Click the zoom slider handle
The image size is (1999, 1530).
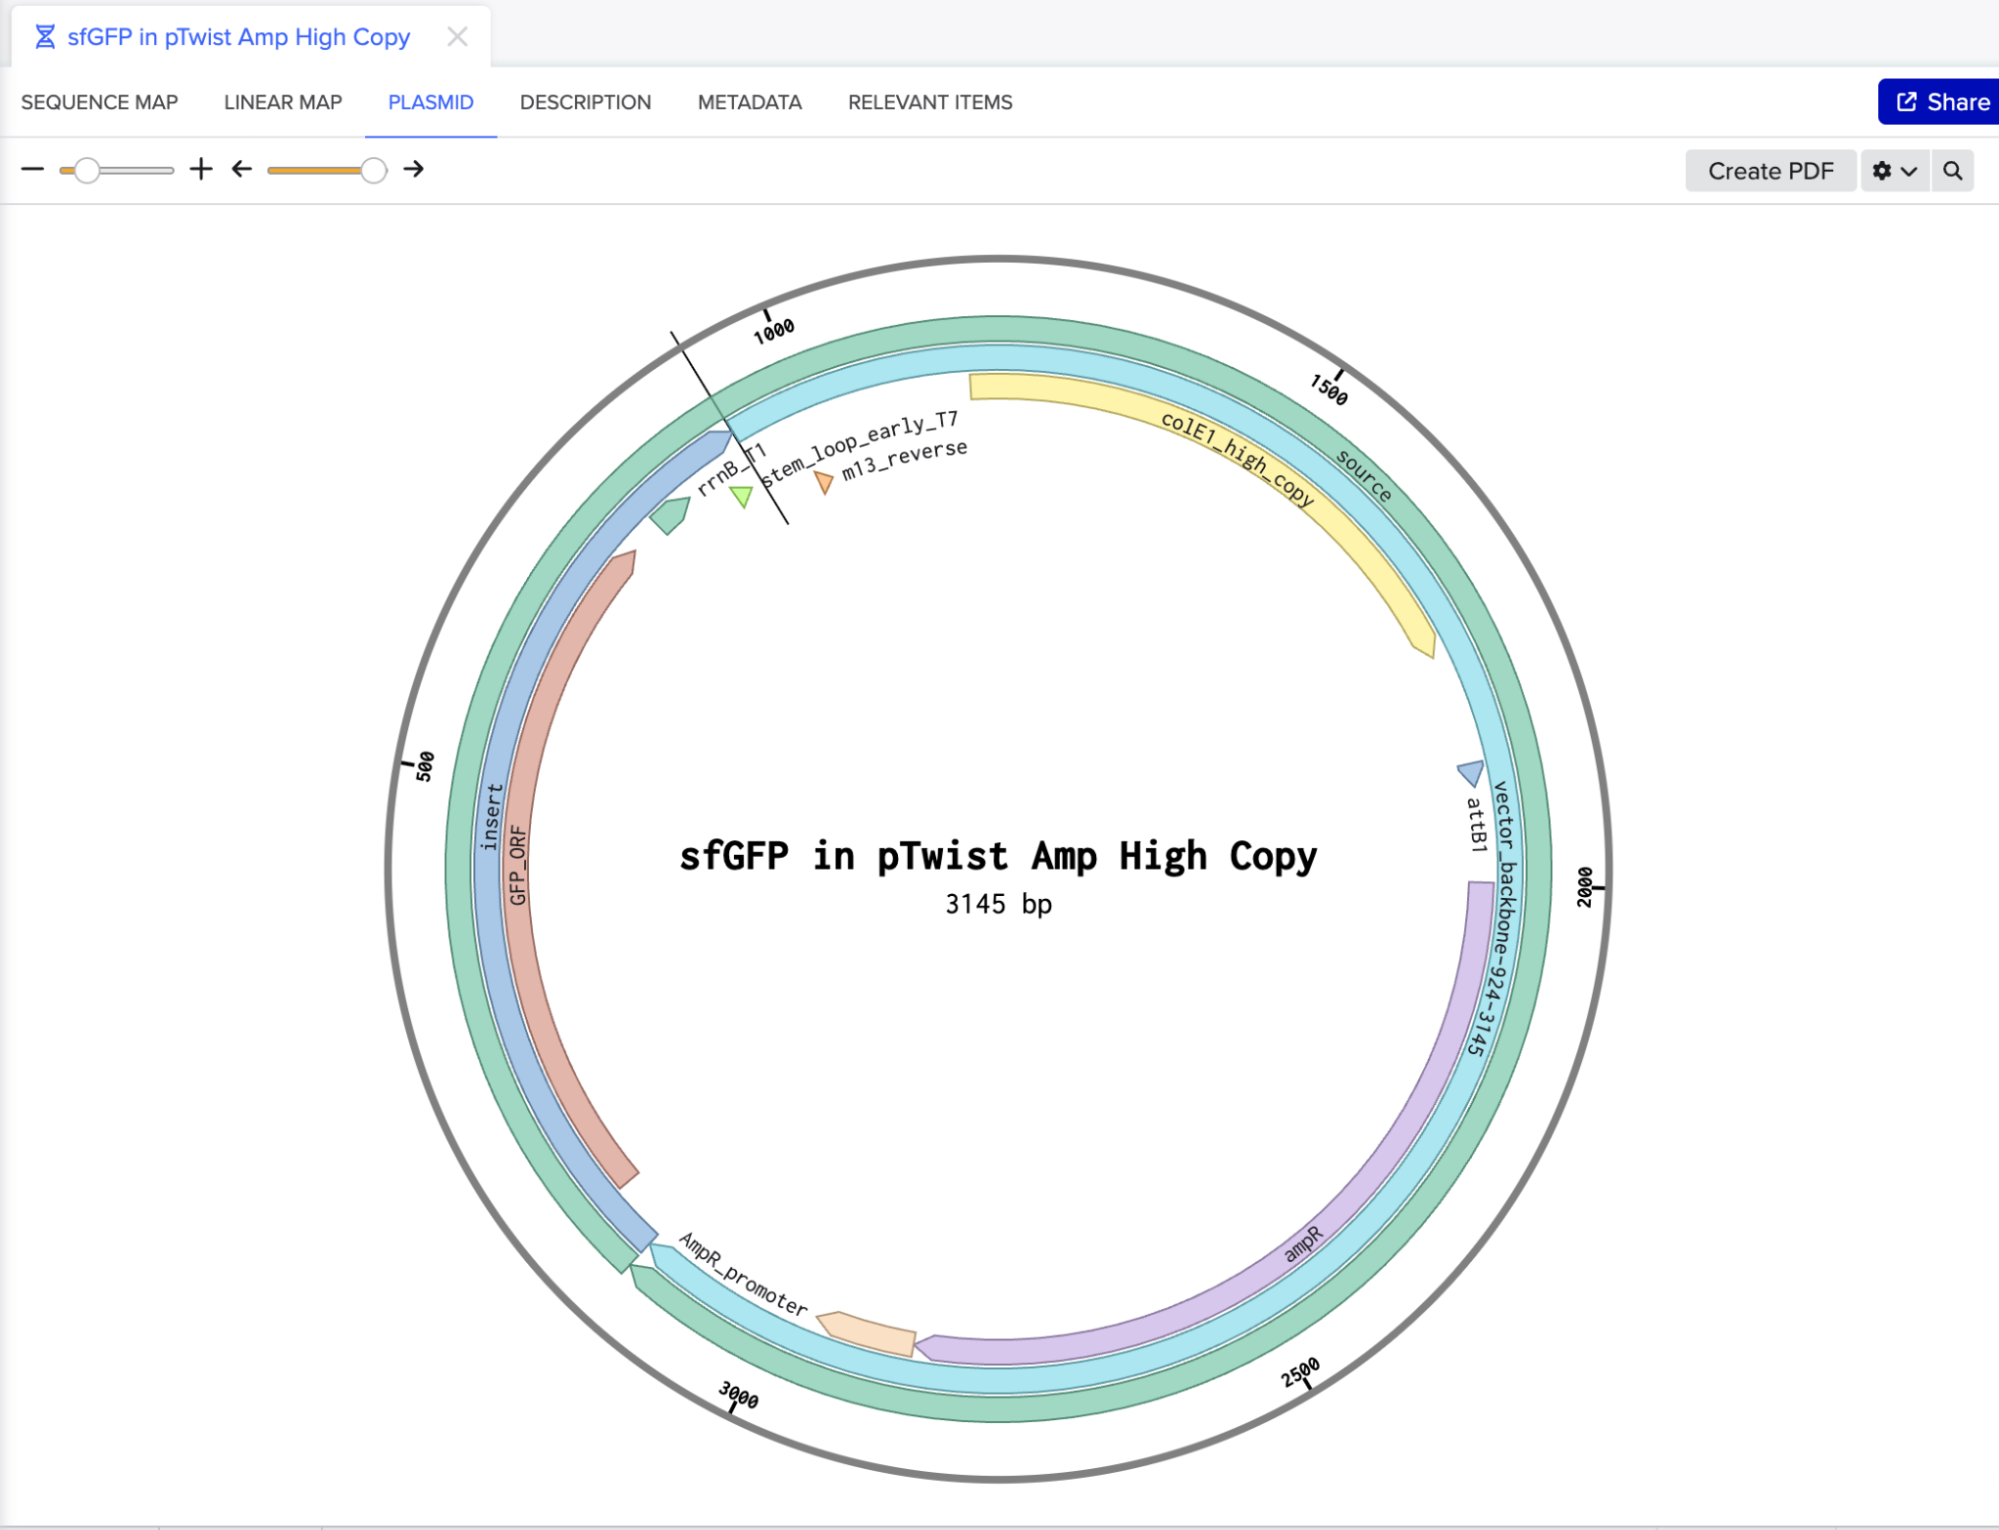[87, 170]
